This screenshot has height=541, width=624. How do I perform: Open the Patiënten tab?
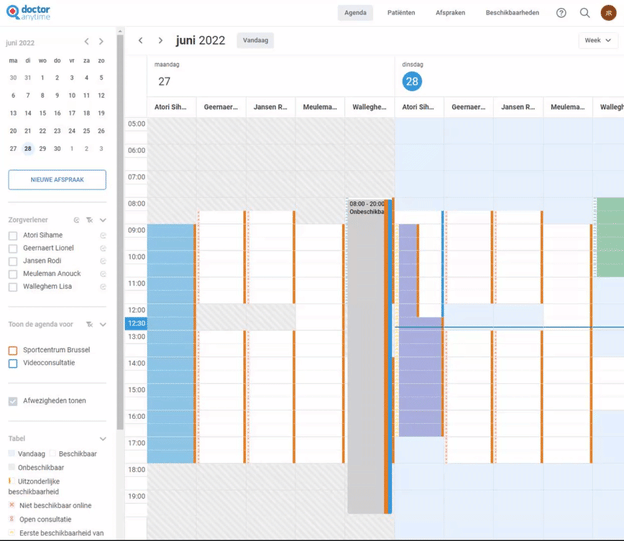(401, 13)
